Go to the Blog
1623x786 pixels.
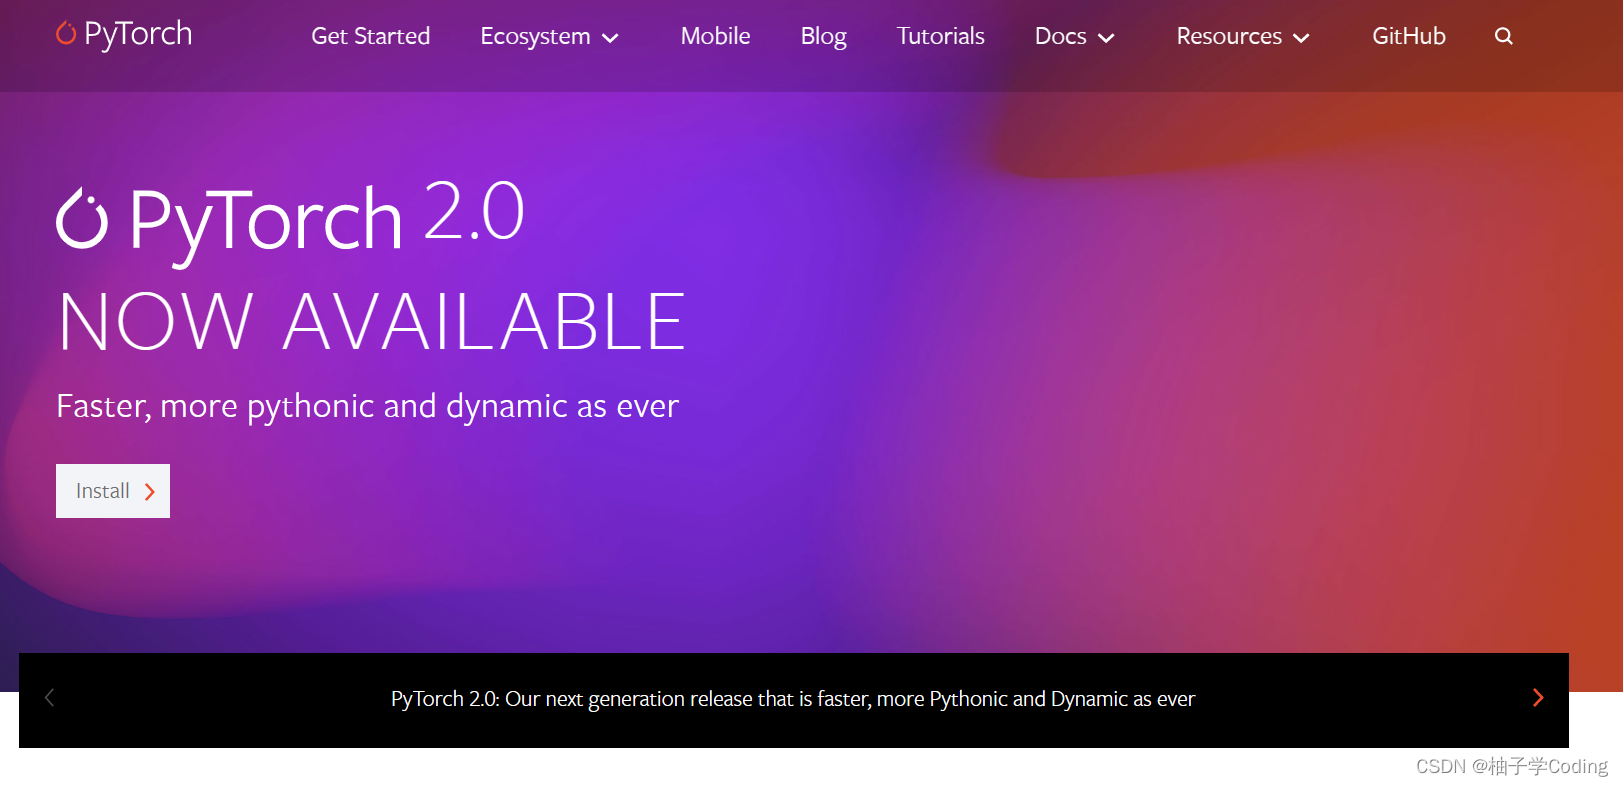[x=823, y=37]
